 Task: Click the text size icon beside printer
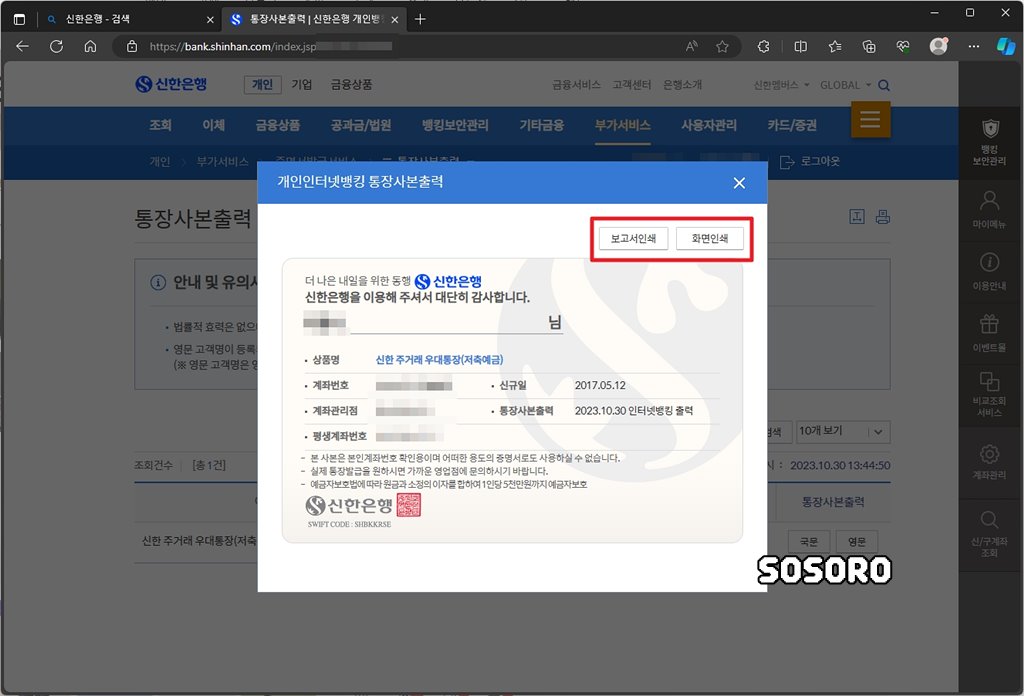tap(857, 217)
